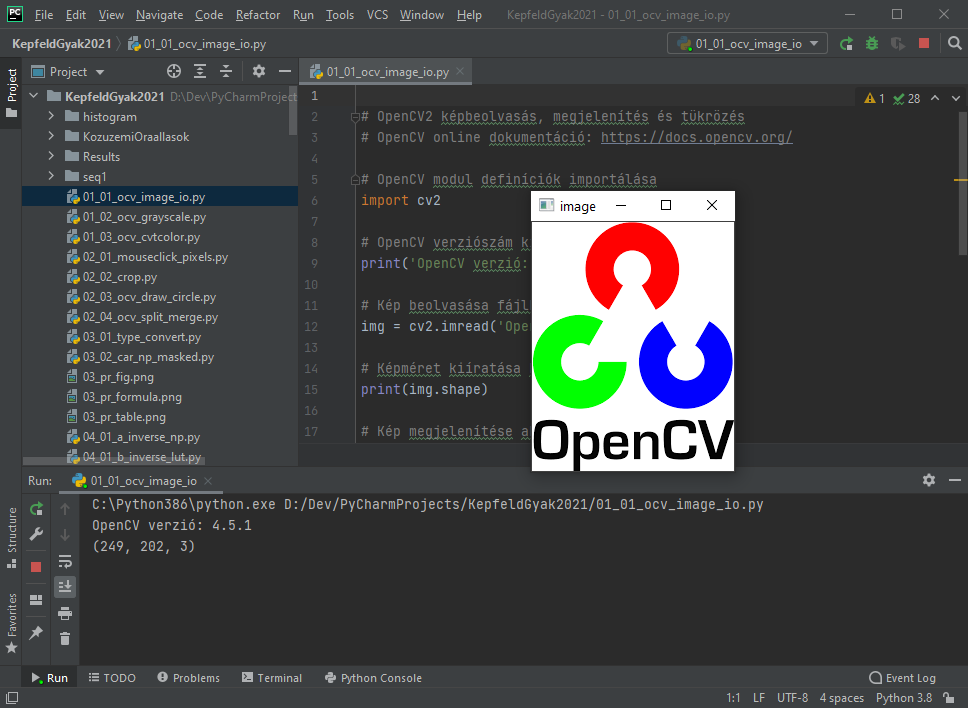Click the down arrow in the Run panel stack trace
The height and width of the screenshot is (708, 968).
65,535
